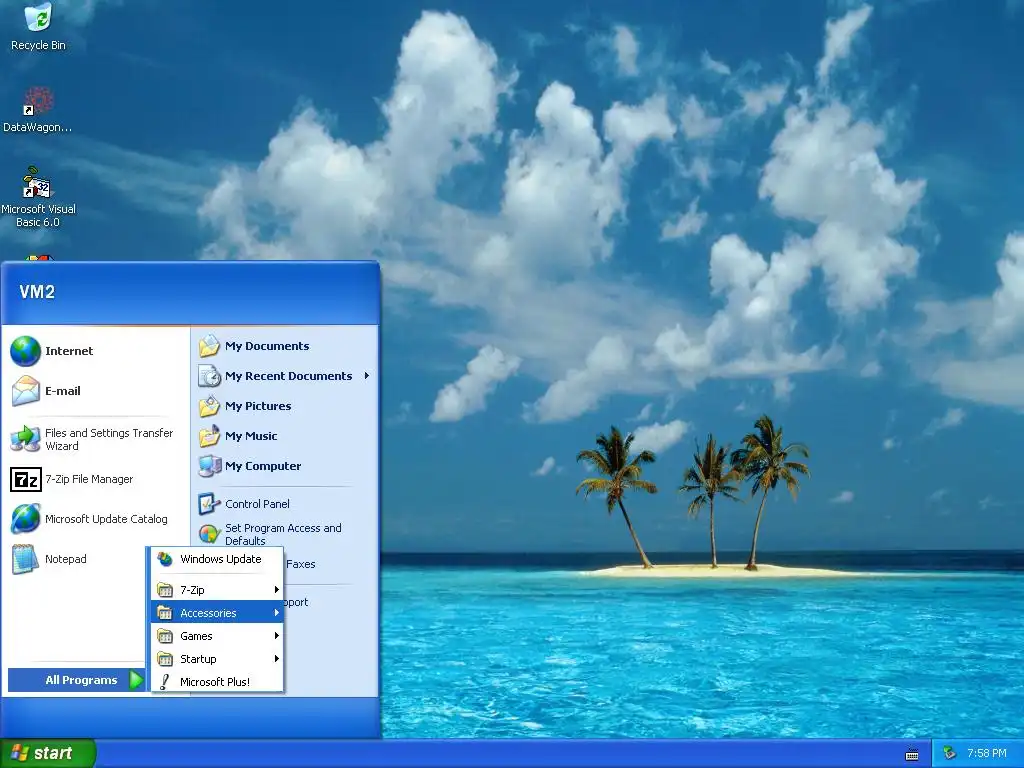The image size is (1024, 768).
Task: Expand the Accessories submenu arrow
Action: coord(277,613)
